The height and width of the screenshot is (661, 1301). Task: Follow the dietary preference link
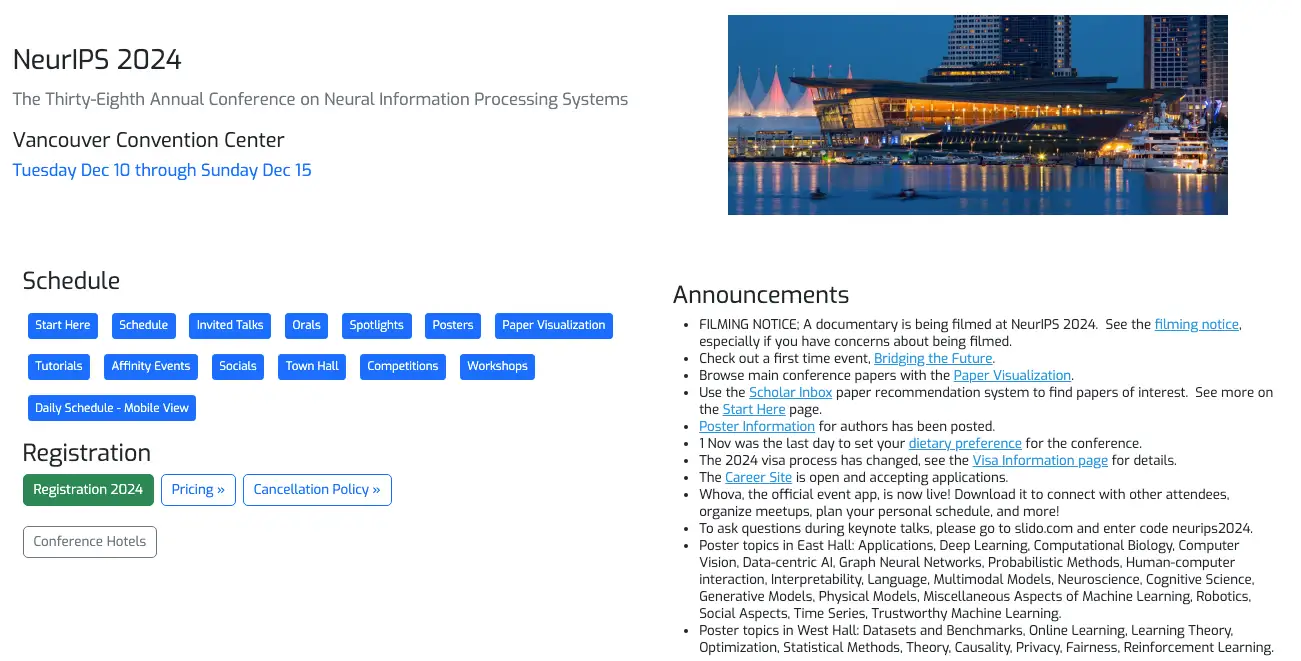pos(965,444)
